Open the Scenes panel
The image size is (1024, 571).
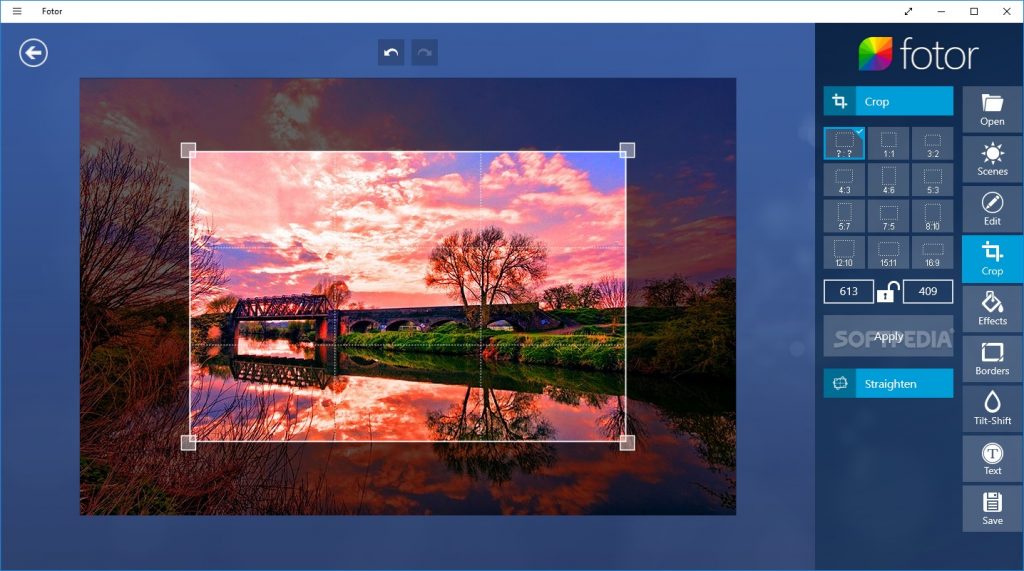pyautogui.click(x=992, y=159)
